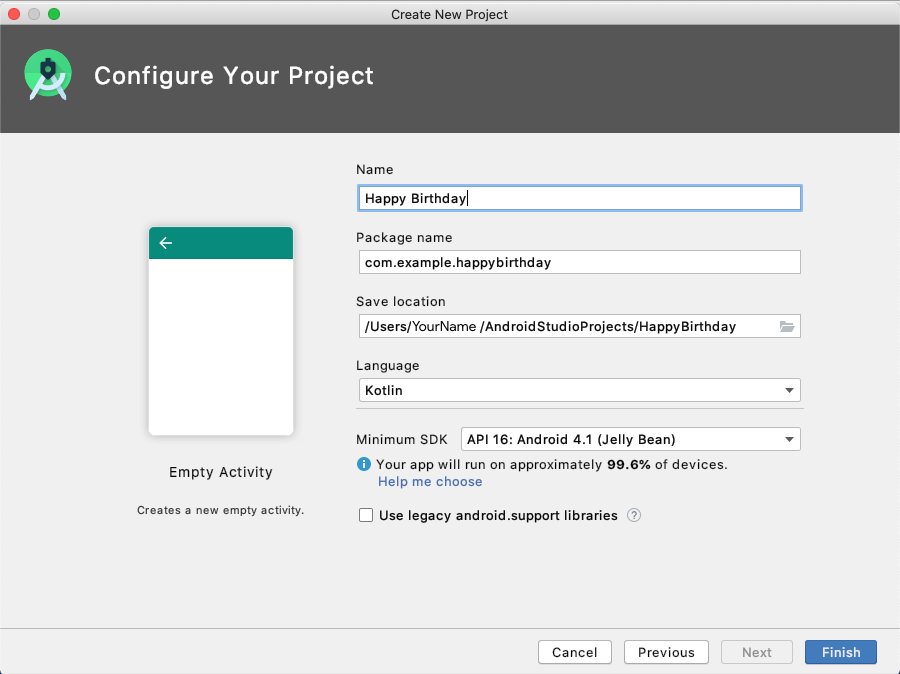This screenshot has height=674, width=900.
Task: Click into the Package name field
Action: coord(578,262)
